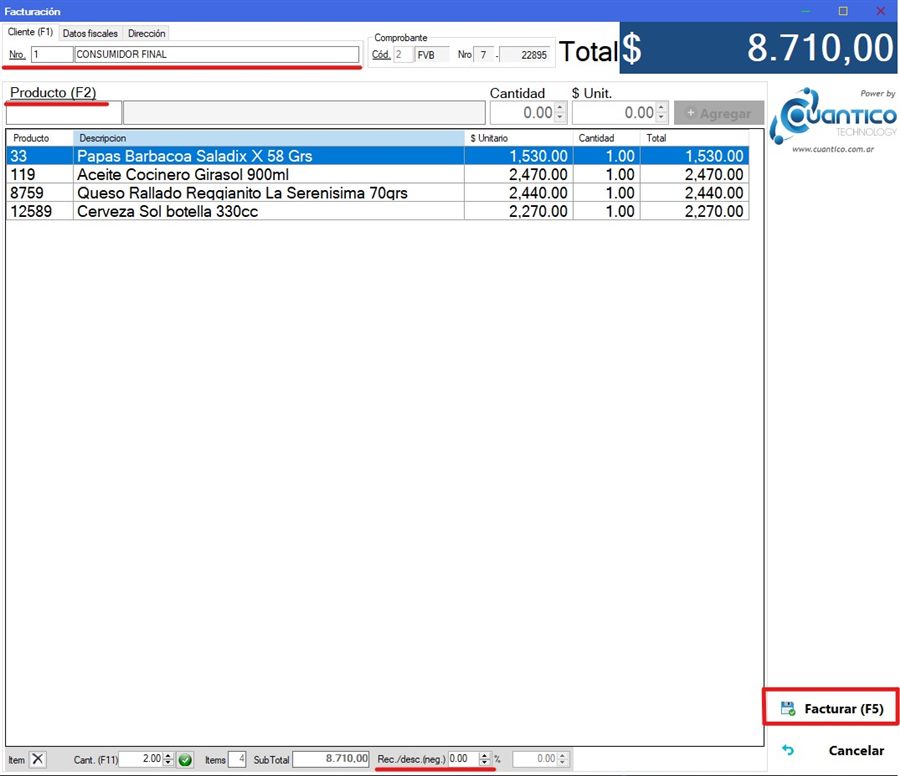Click the 1.00 quantity of Aceite Cocinero
Viewport: 900px width, 776px height.
coord(606,174)
